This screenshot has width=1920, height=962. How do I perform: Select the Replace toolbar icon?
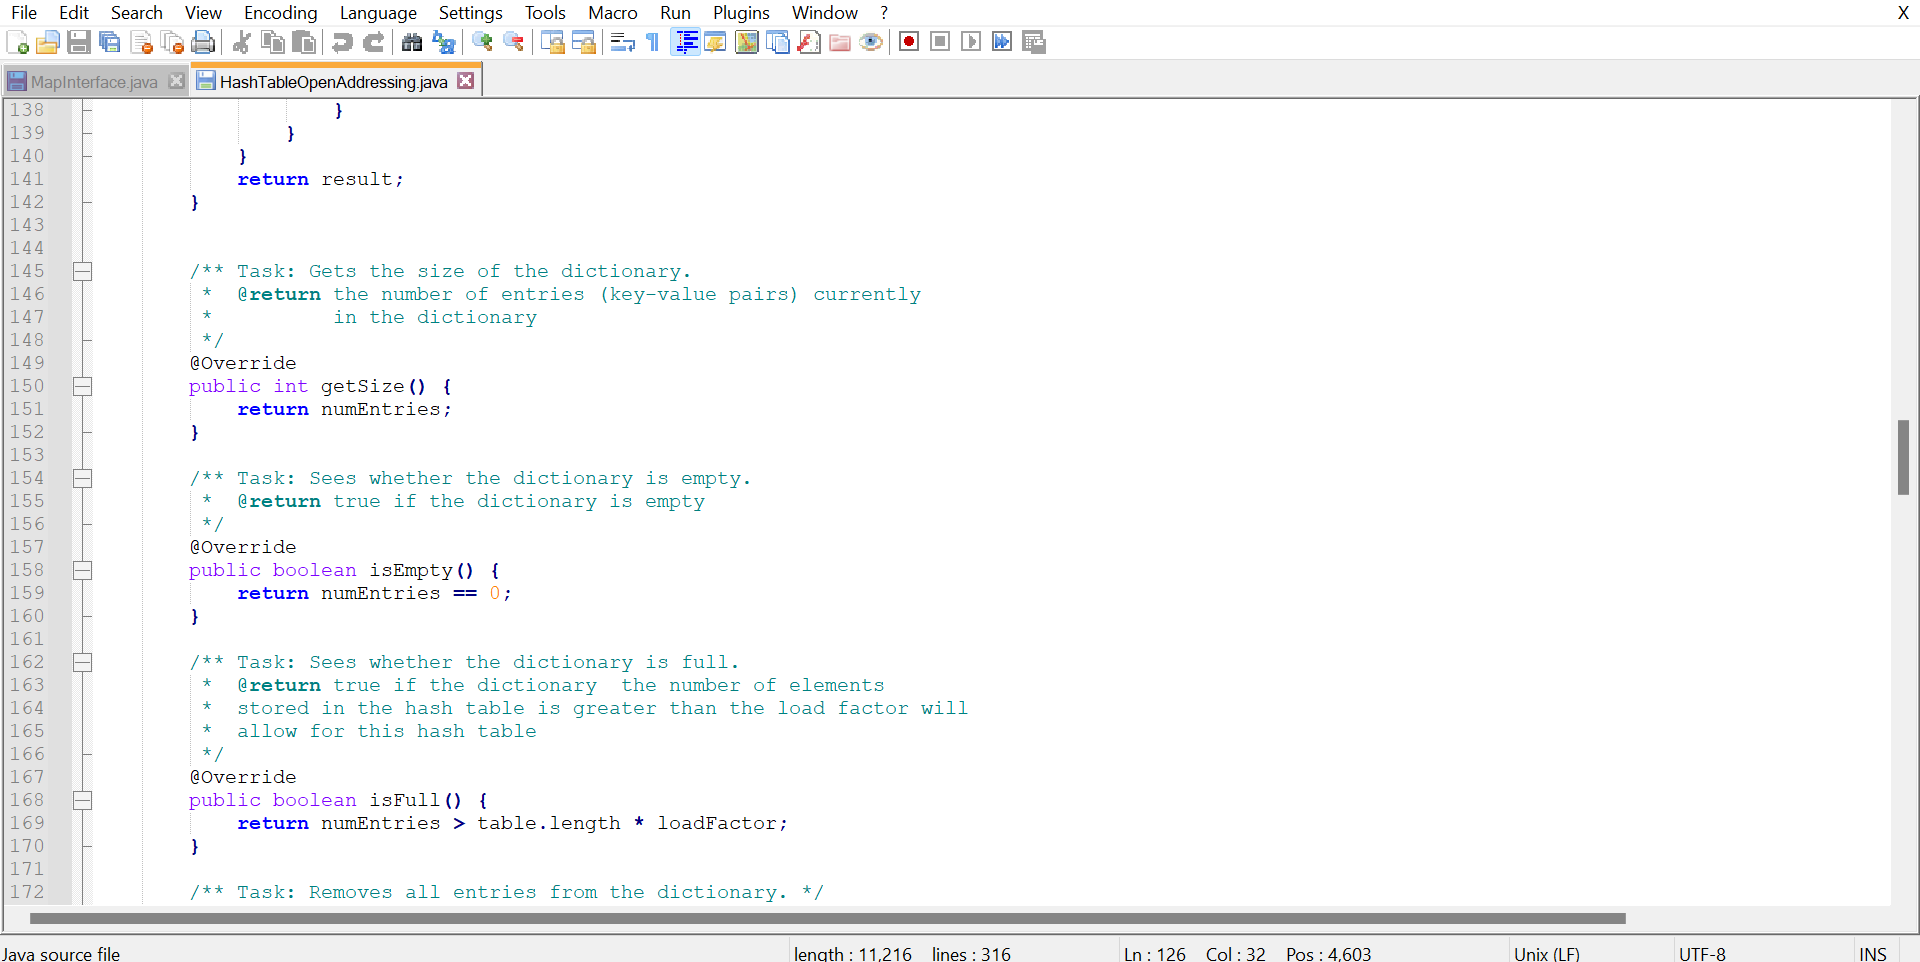coord(443,42)
